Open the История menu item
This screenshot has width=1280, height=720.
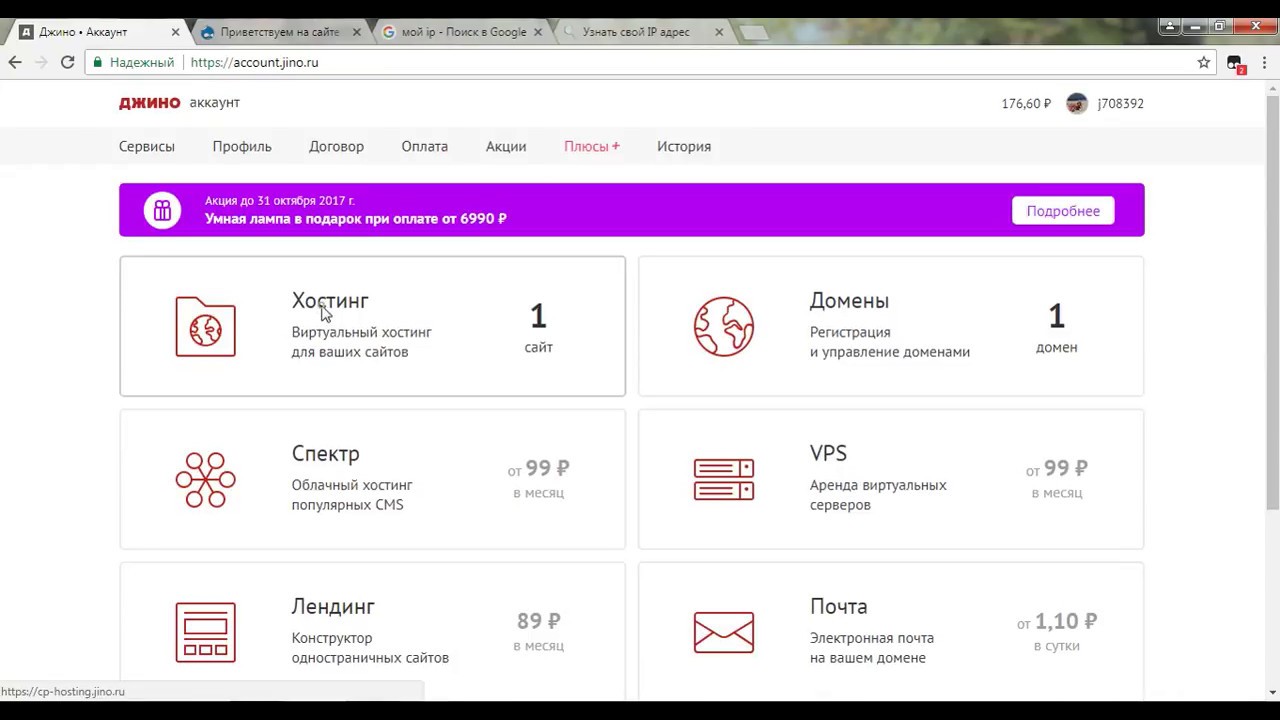coord(684,146)
